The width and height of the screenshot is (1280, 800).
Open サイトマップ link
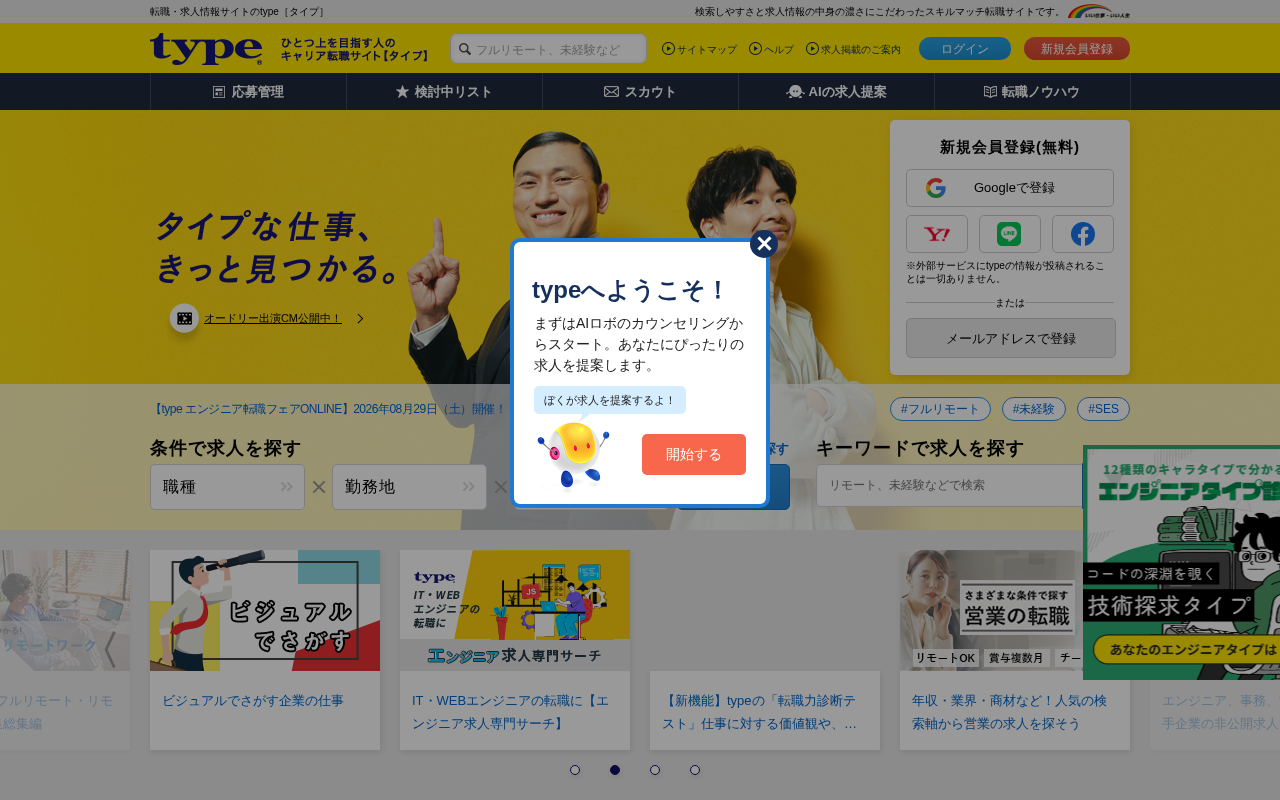[x=699, y=49]
